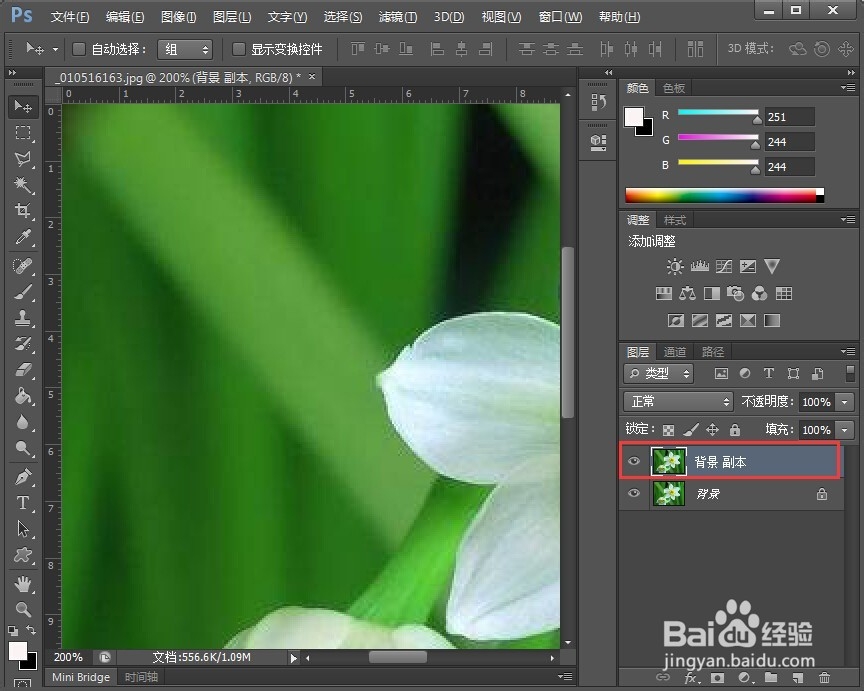Screen dimensions: 864x691
Task: Open the 填充 fill slider arrow
Action: click(x=845, y=430)
